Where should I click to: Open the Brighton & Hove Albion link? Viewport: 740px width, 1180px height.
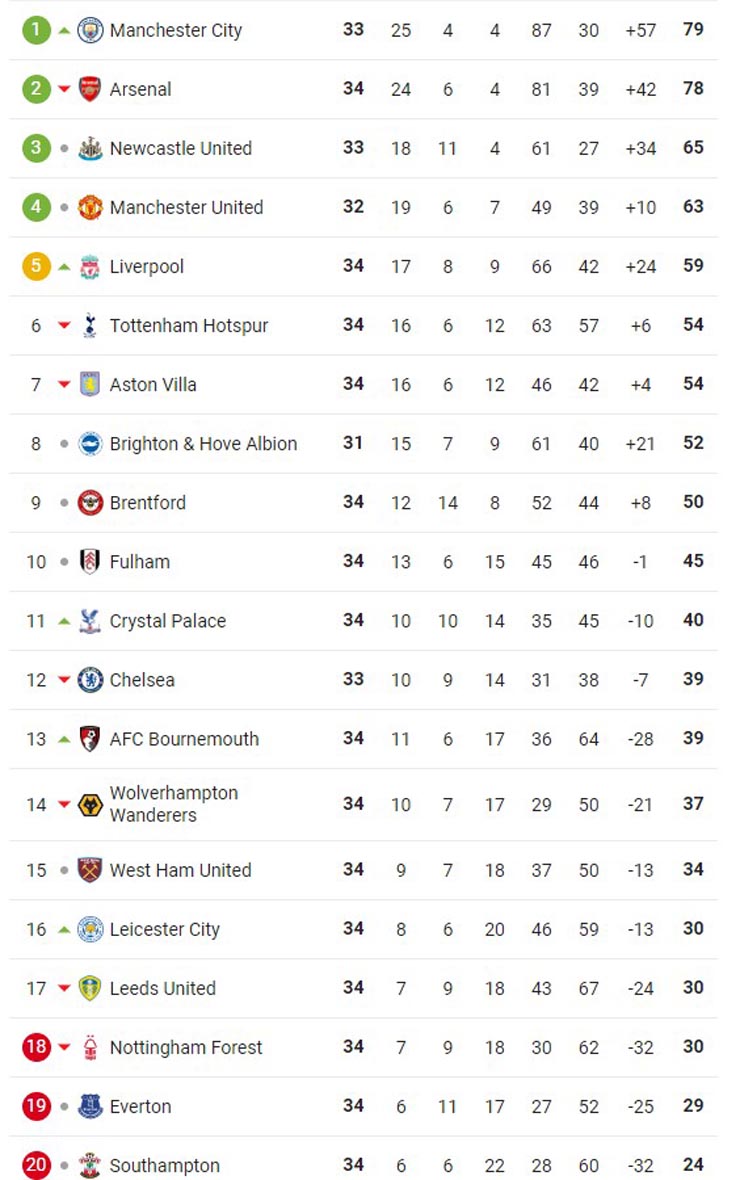(x=203, y=444)
